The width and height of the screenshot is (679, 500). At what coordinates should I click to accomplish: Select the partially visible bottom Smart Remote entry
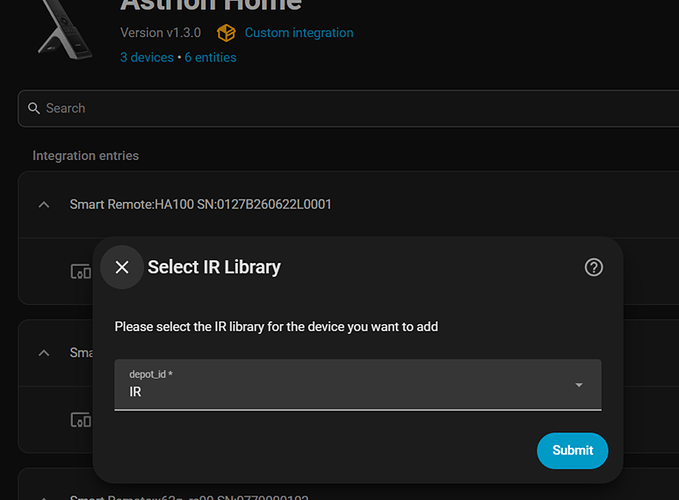189,497
